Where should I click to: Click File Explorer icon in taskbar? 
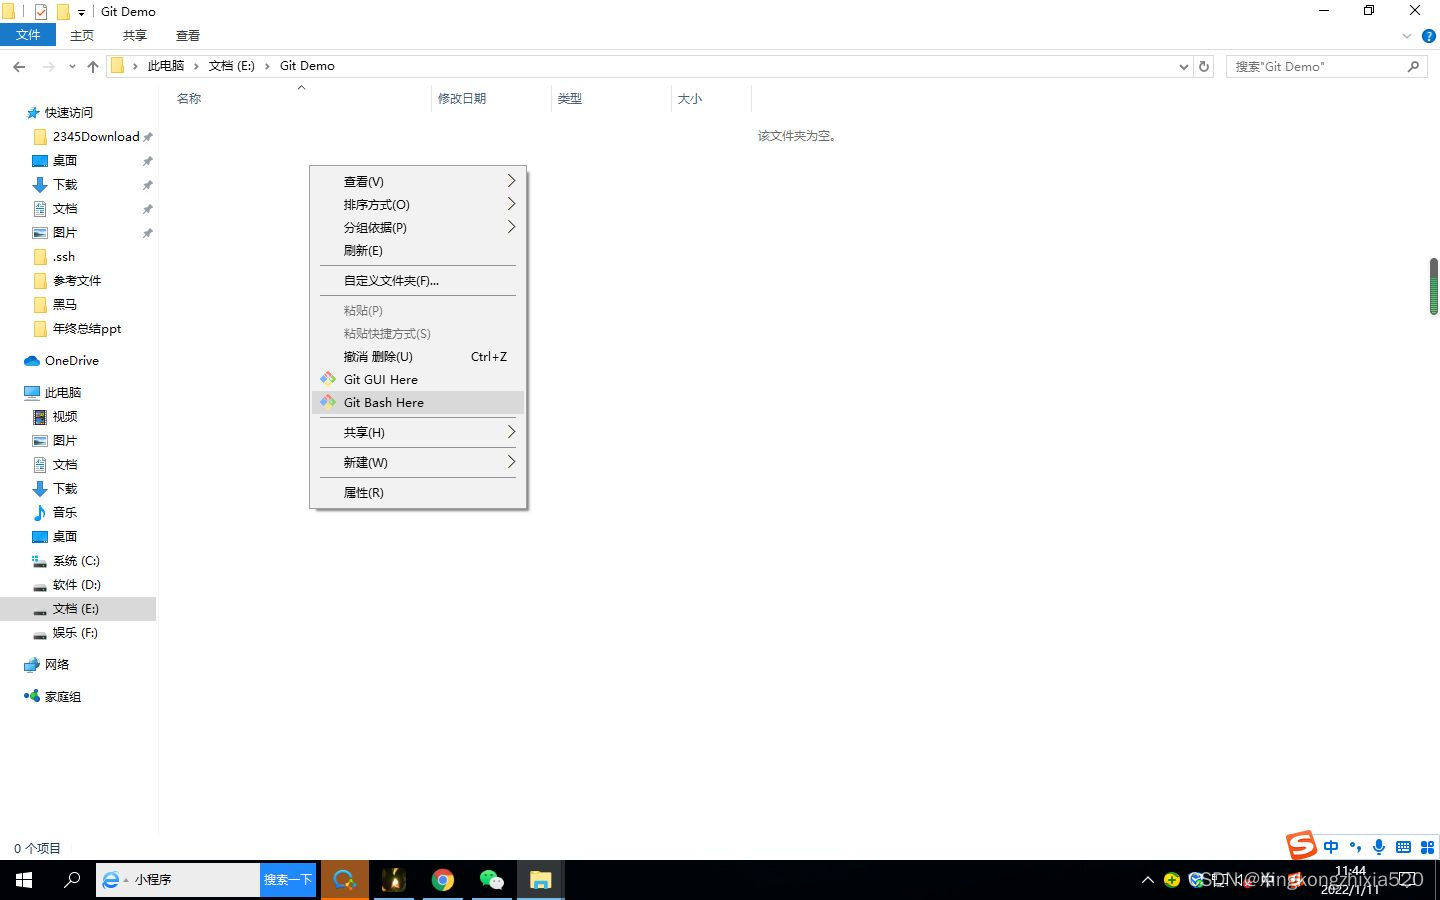(541, 880)
